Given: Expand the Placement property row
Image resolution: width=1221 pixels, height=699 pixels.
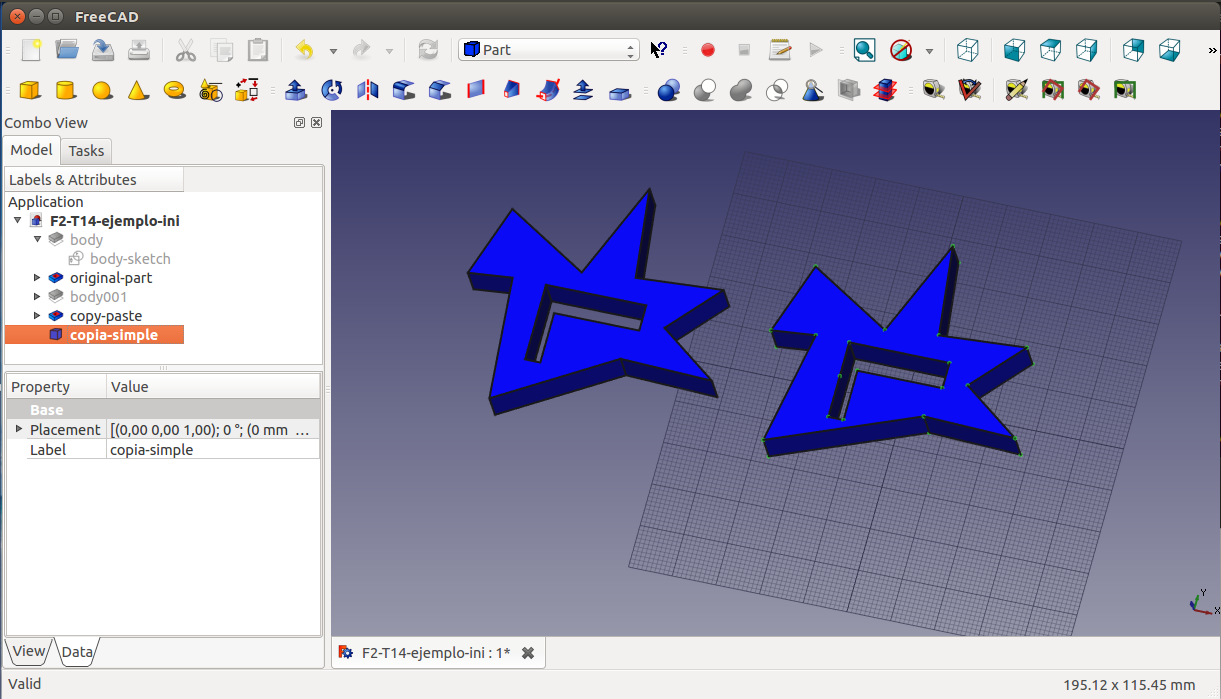Looking at the screenshot, I should 19,429.
